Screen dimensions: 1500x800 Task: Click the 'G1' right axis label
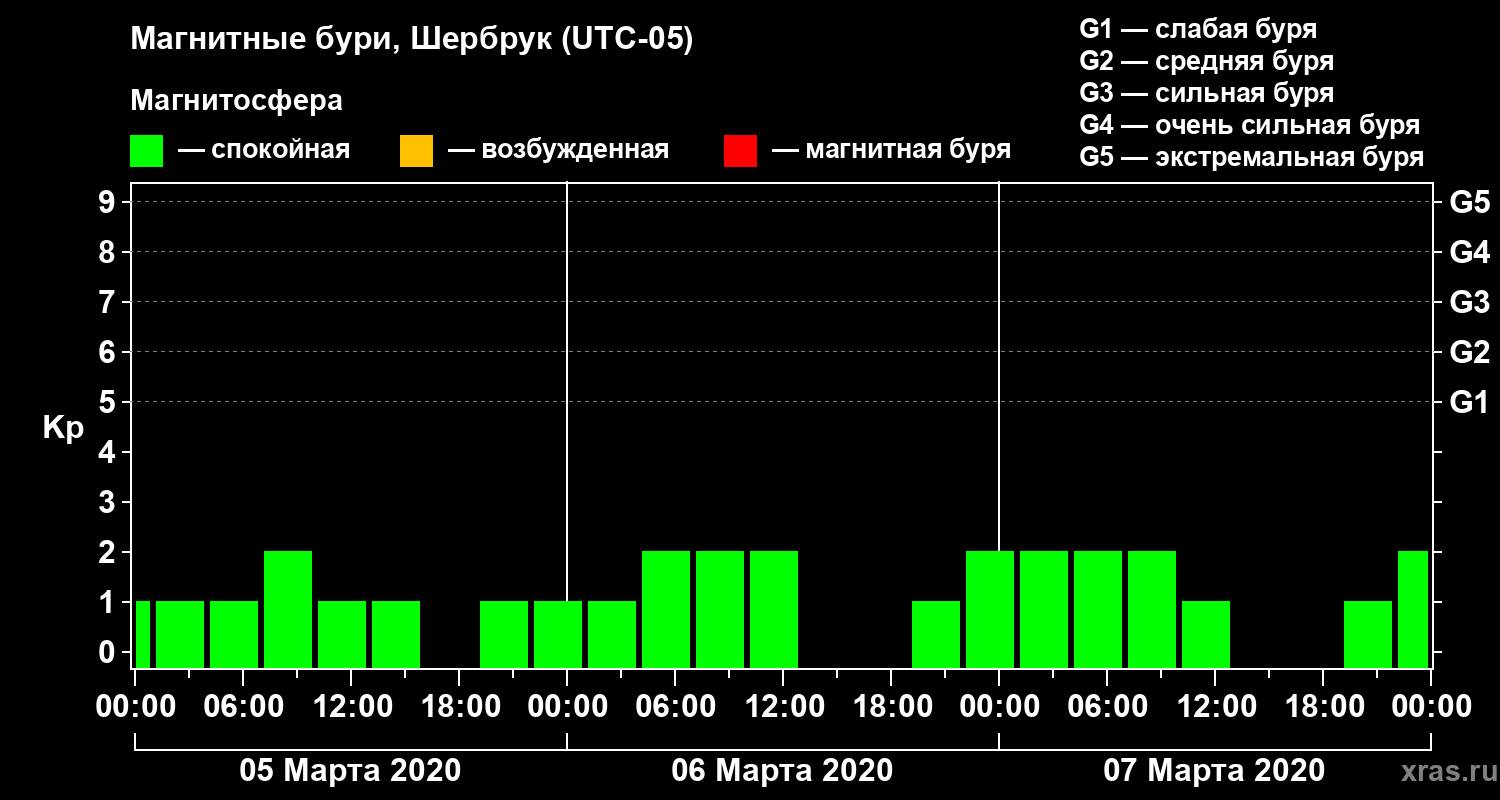[x=1469, y=402]
